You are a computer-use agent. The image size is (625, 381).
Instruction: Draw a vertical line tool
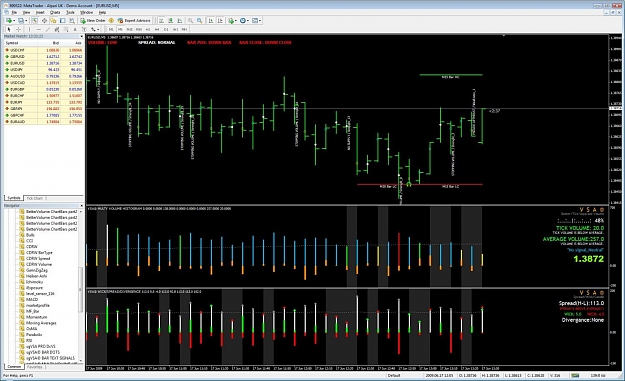[x=29, y=29]
